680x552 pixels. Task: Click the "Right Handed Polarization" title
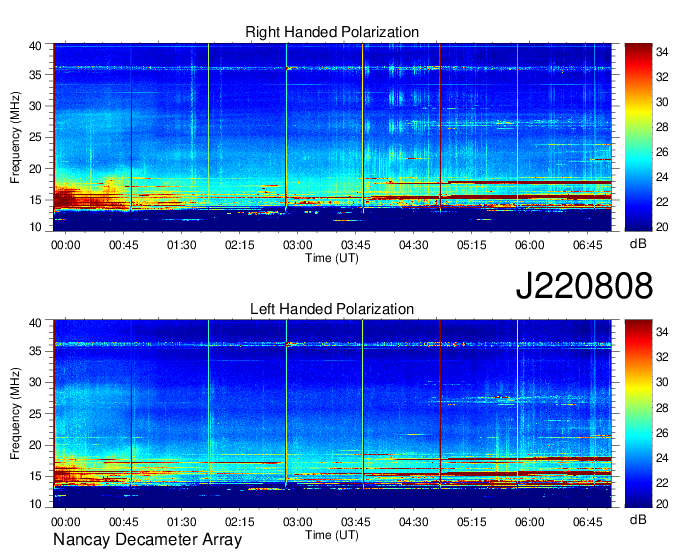coord(332,32)
